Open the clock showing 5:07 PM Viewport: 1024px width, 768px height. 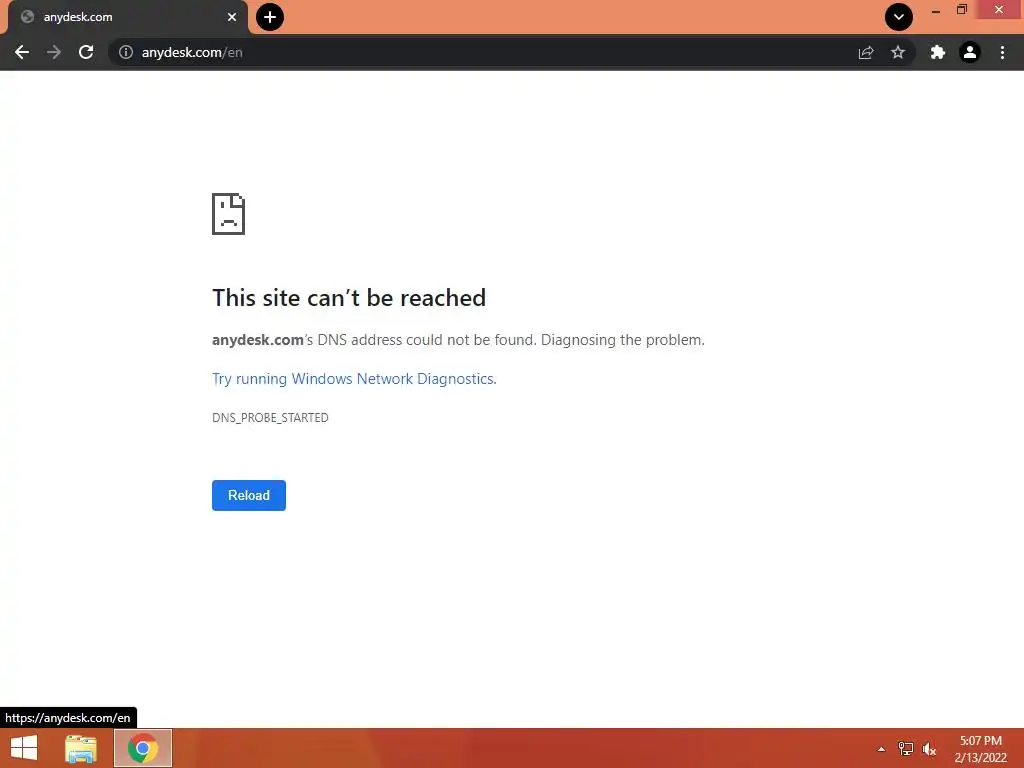(980, 749)
